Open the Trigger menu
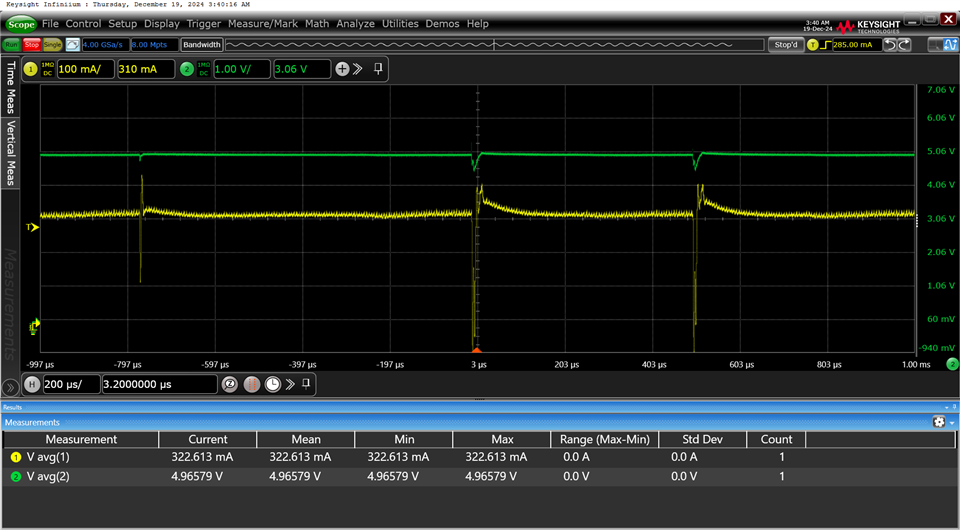Viewport: 960px width, 530px height. coord(203,24)
